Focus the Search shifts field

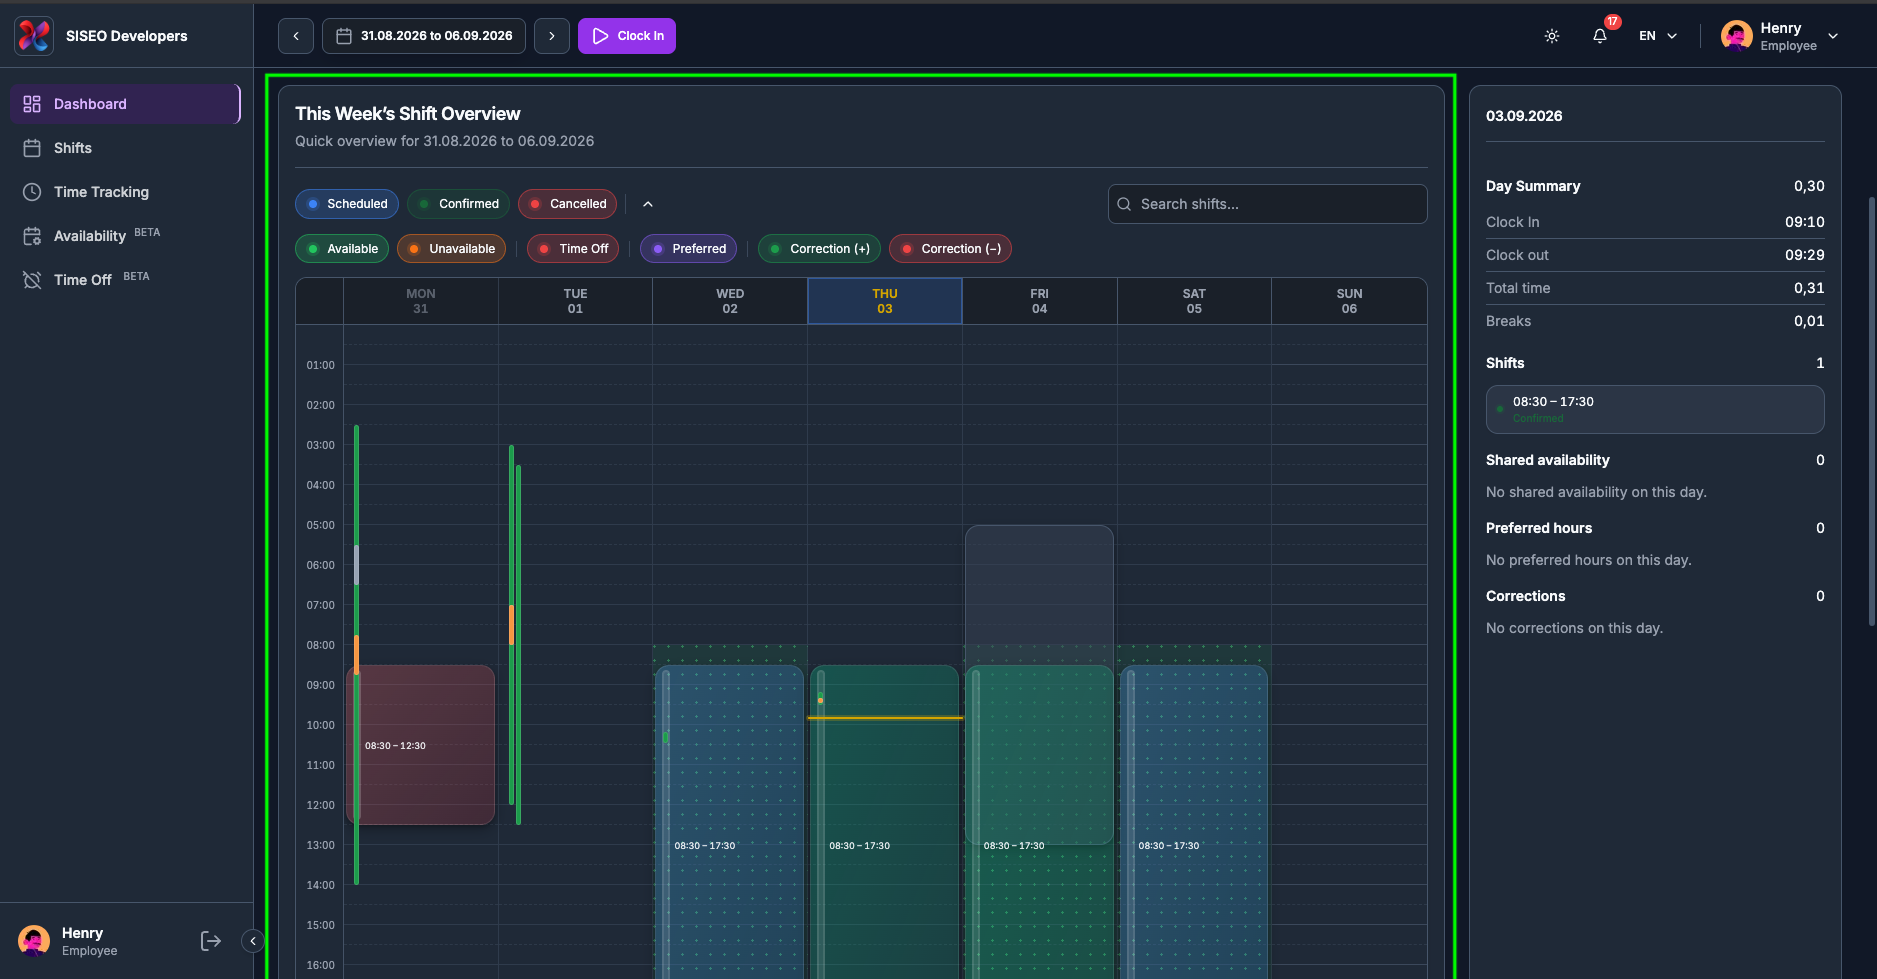coord(1267,204)
